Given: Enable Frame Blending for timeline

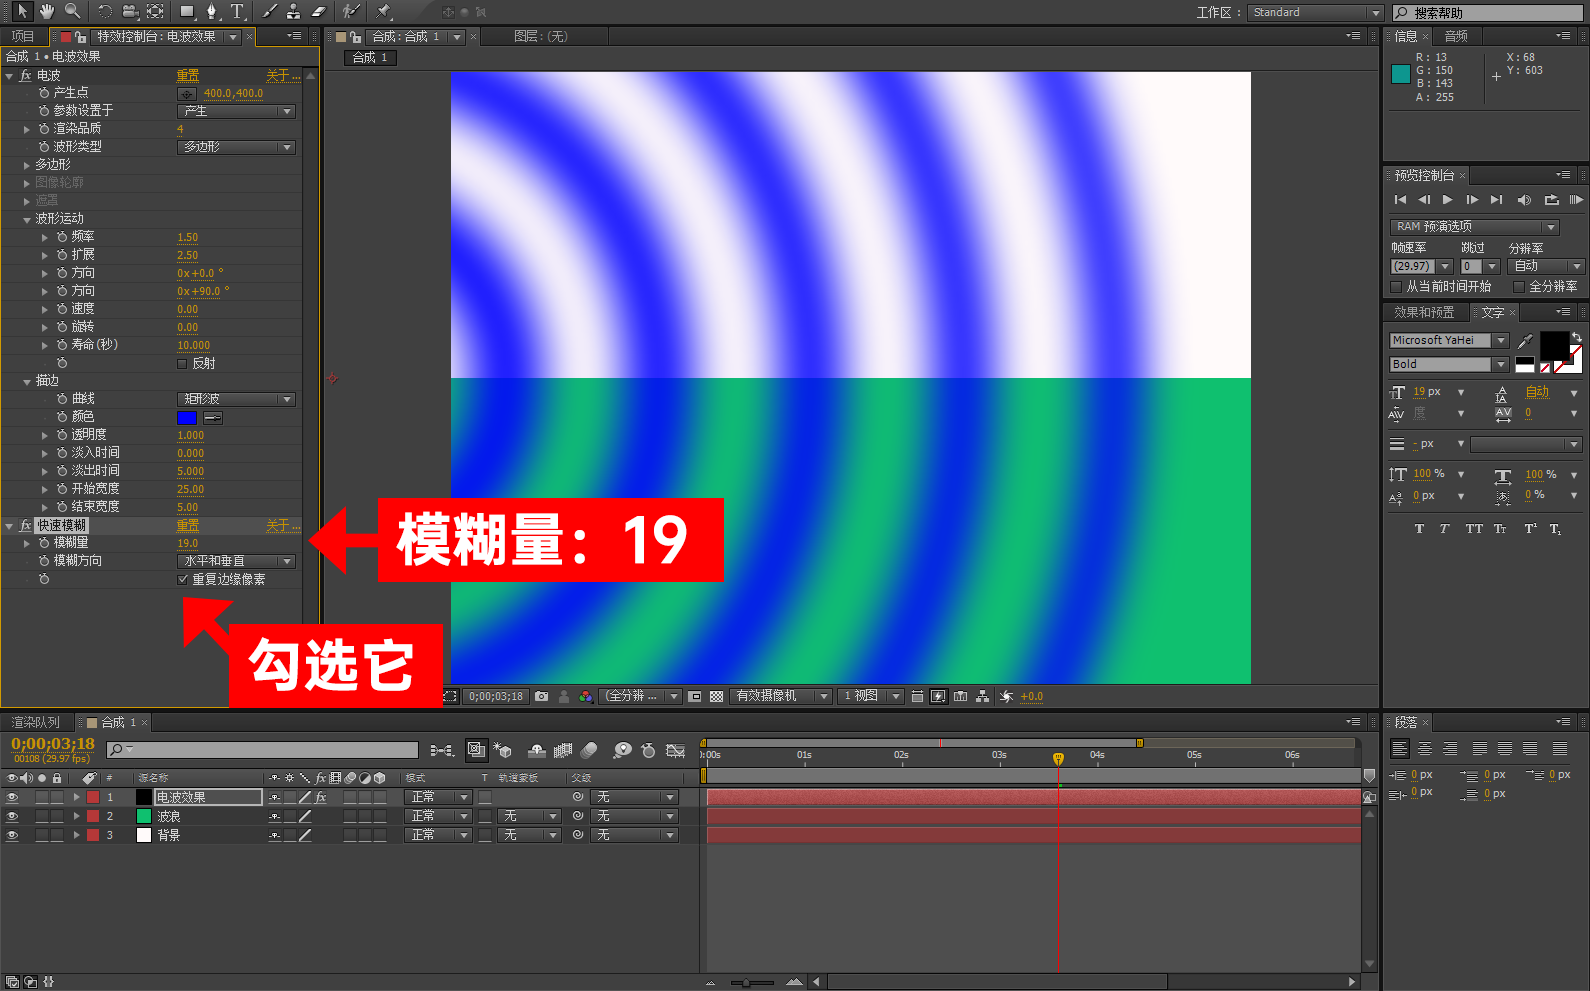Looking at the screenshot, I should click(563, 750).
